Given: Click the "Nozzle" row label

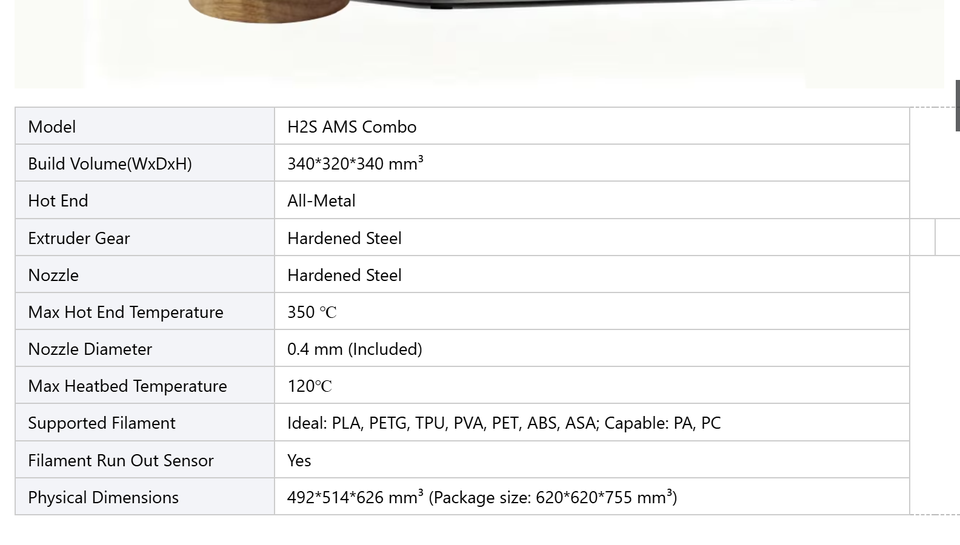Looking at the screenshot, I should pyautogui.click(x=53, y=275).
